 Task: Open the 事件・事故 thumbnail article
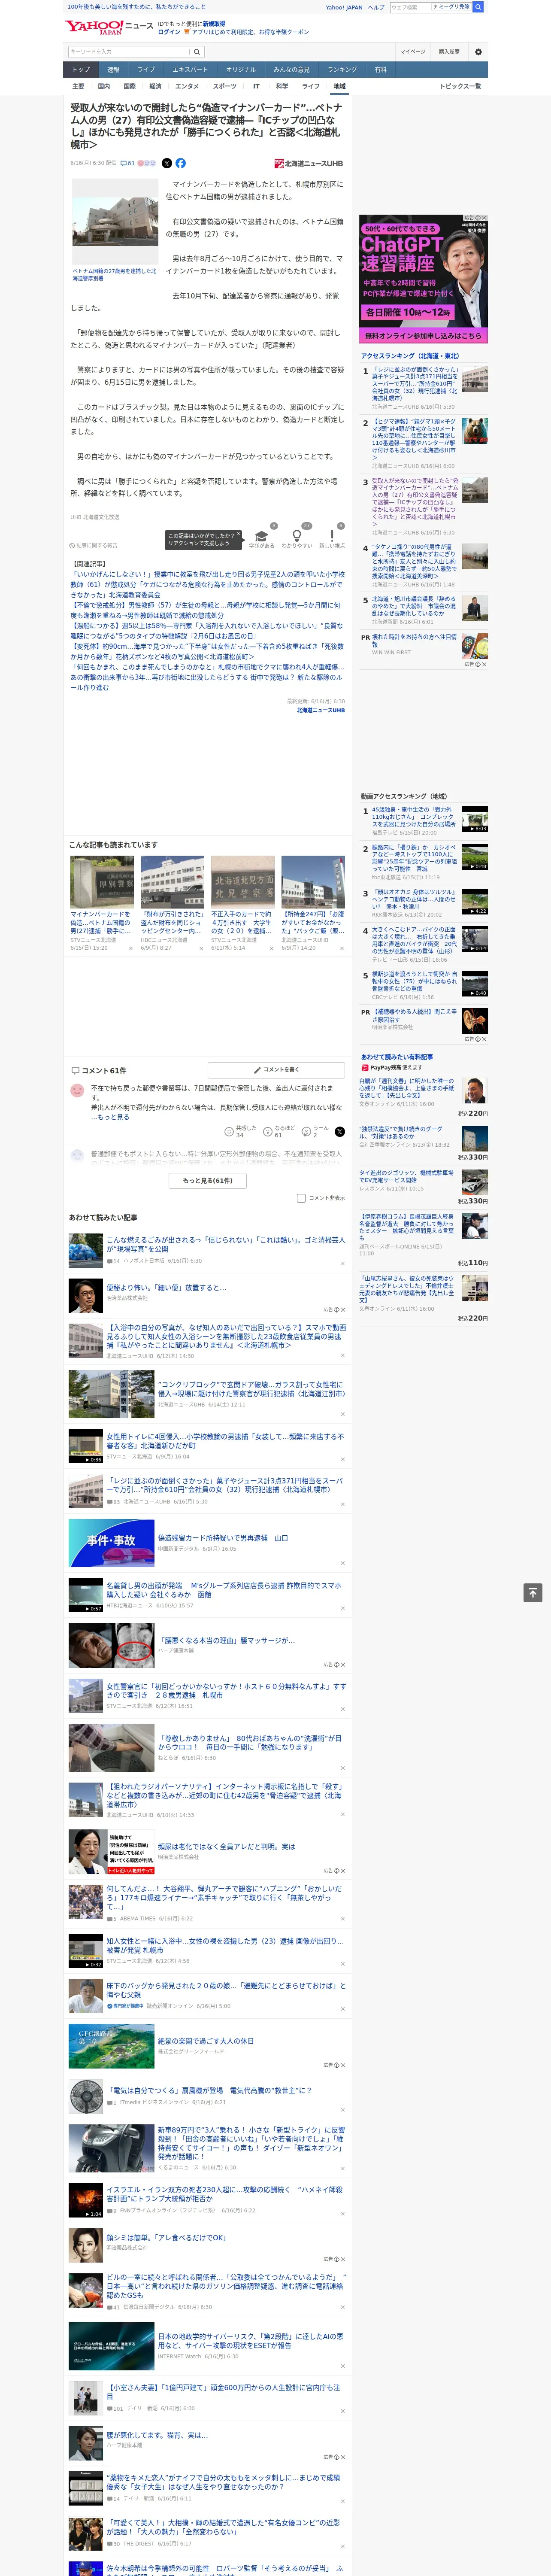click(x=111, y=1542)
